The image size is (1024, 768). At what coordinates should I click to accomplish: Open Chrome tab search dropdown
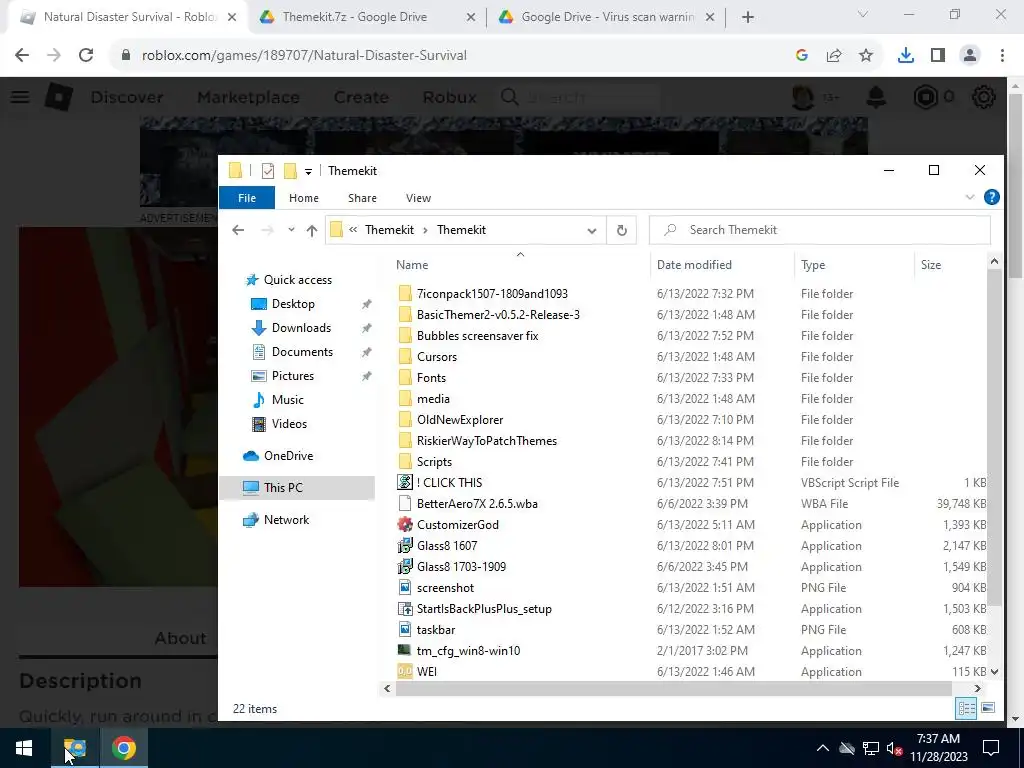[x=862, y=14]
